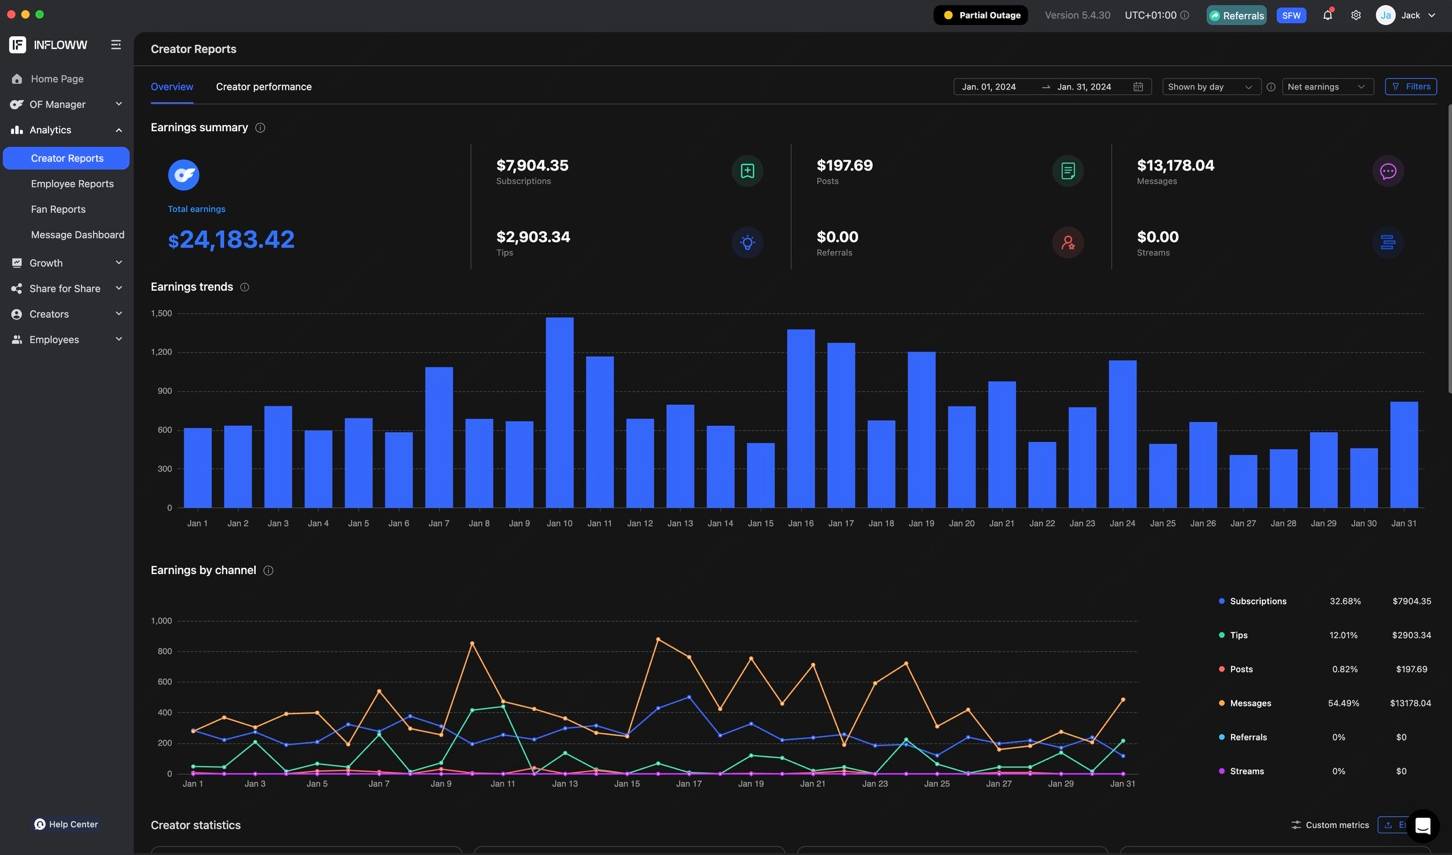Image resolution: width=1452 pixels, height=855 pixels.
Task: Click the start date Jan. 01, 2024 field
Action: coord(989,87)
